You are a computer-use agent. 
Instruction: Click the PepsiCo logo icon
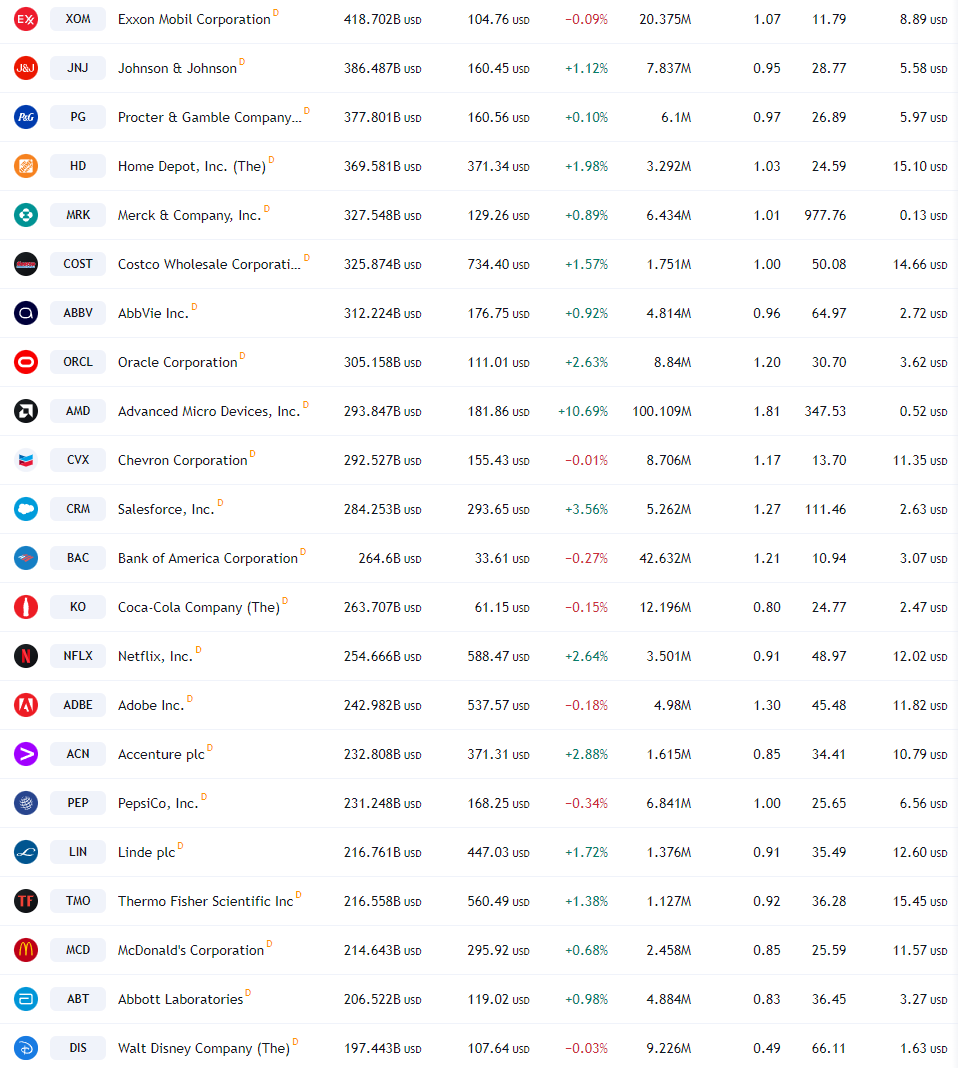coord(26,804)
